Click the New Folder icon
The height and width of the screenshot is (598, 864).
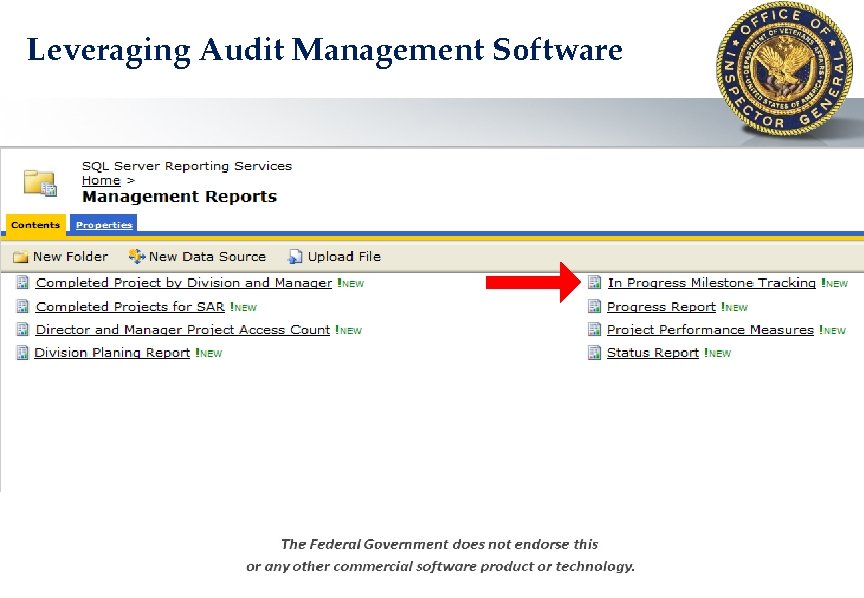[x=20, y=257]
